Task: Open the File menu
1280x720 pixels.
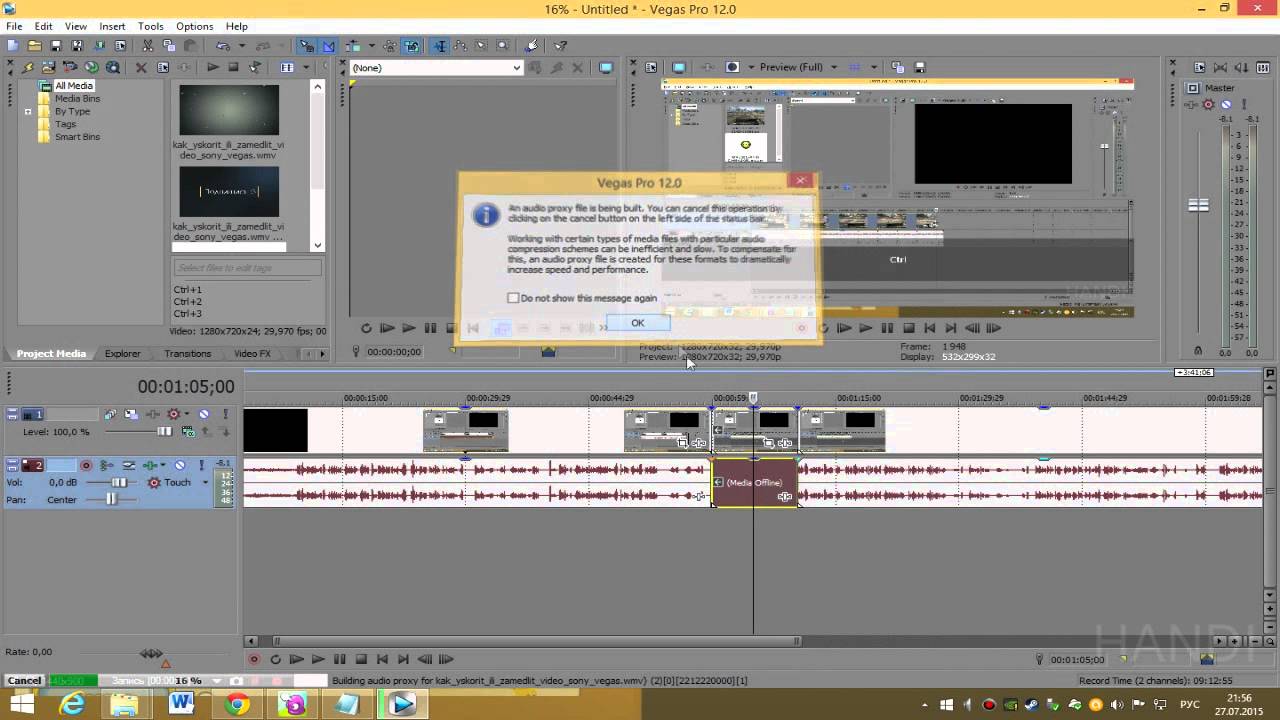Action: click(14, 26)
